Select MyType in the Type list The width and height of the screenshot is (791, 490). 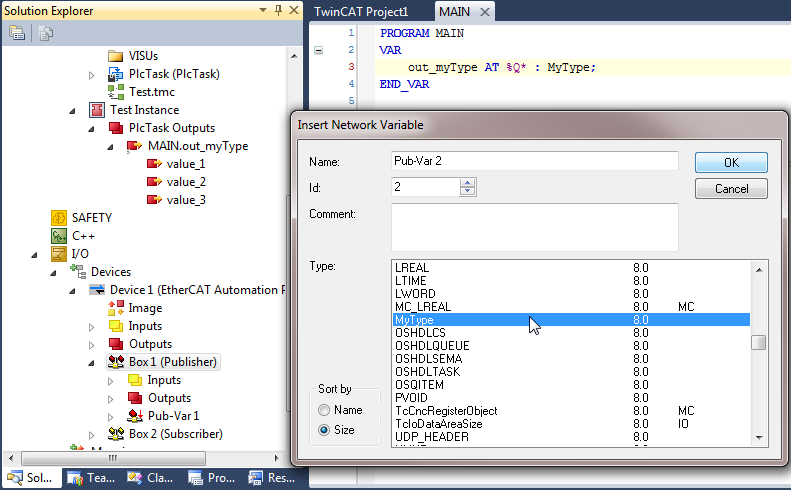point(571,320)
